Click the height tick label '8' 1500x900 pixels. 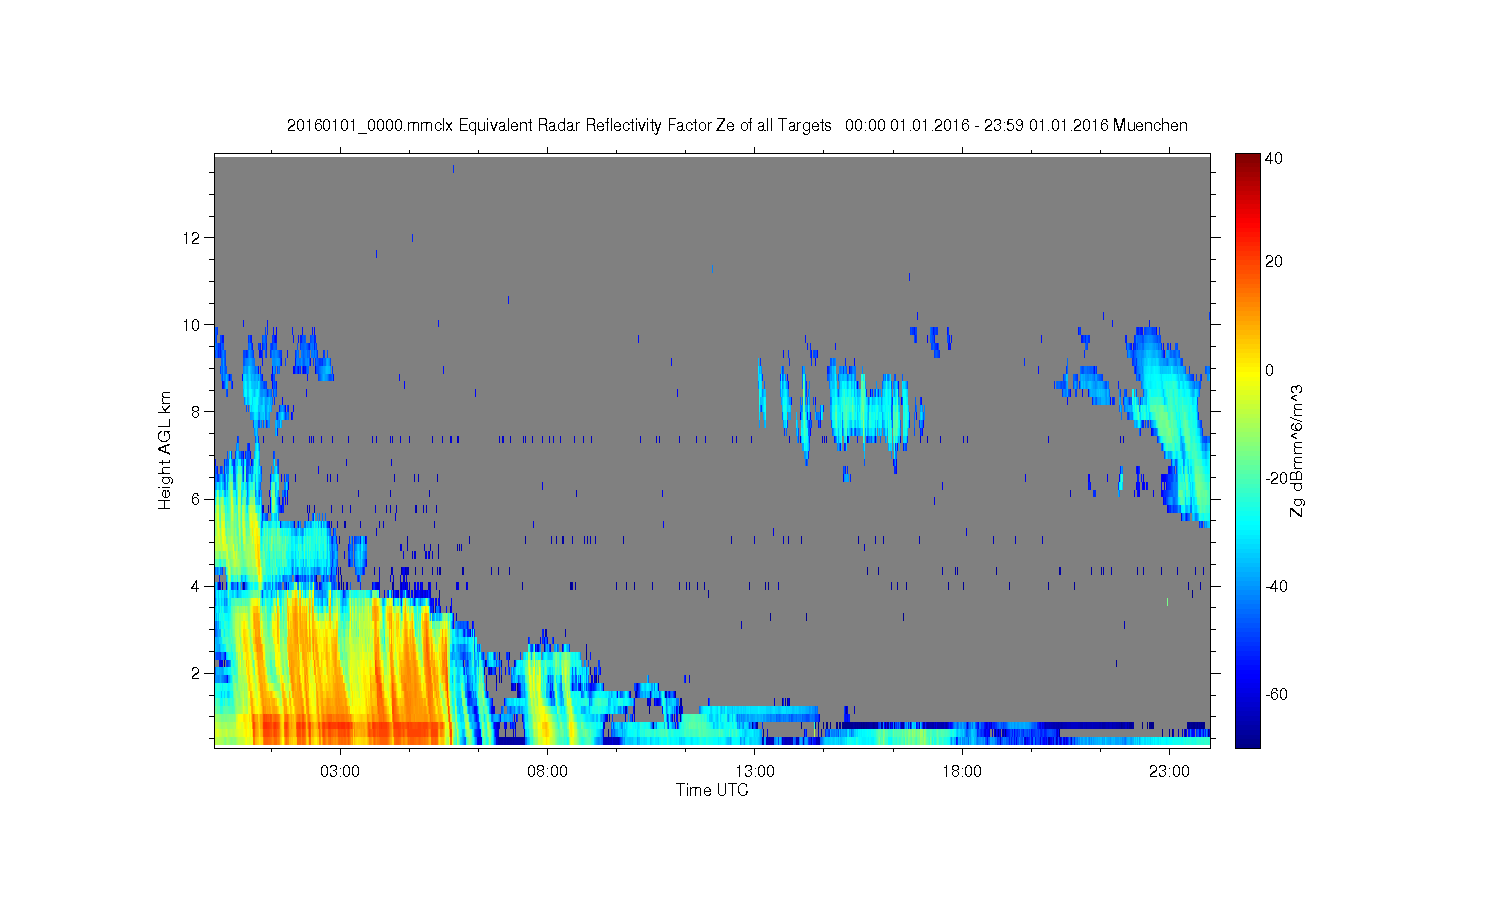point(196,412)
